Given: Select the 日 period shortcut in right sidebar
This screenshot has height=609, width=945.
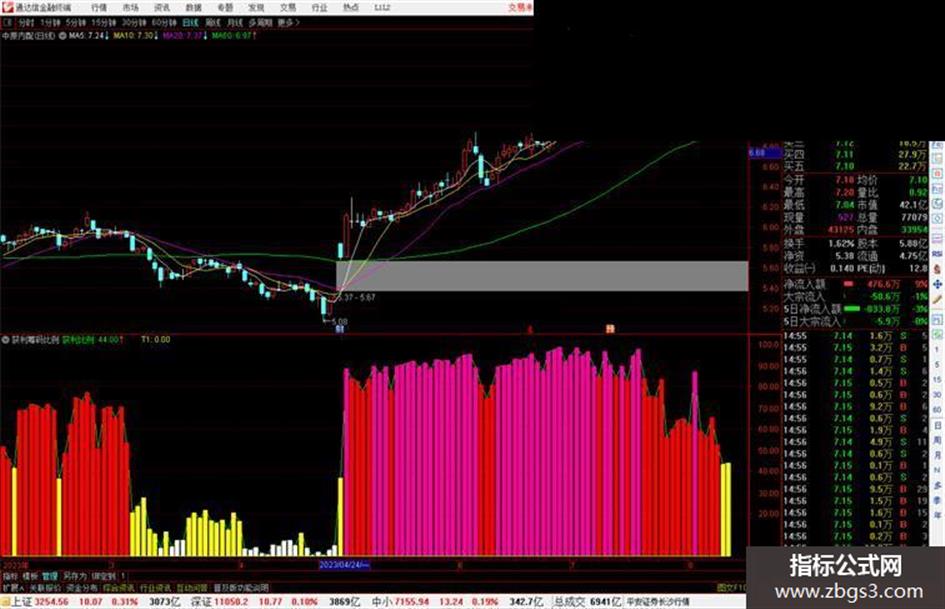Looking at the screenshot, I should point(938,426).
